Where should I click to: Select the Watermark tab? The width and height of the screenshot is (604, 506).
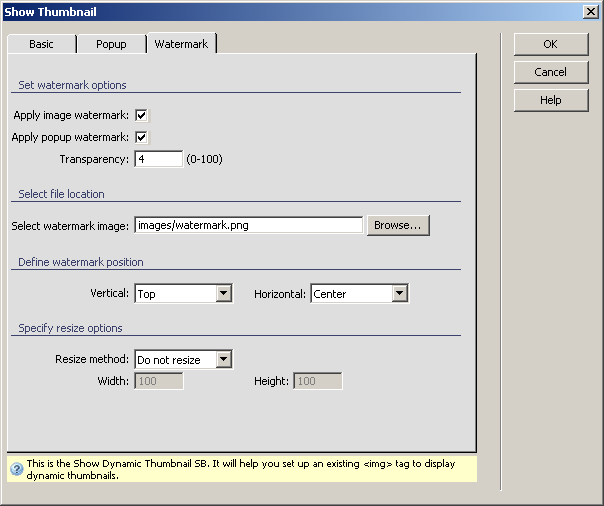(x=180, y=44)
